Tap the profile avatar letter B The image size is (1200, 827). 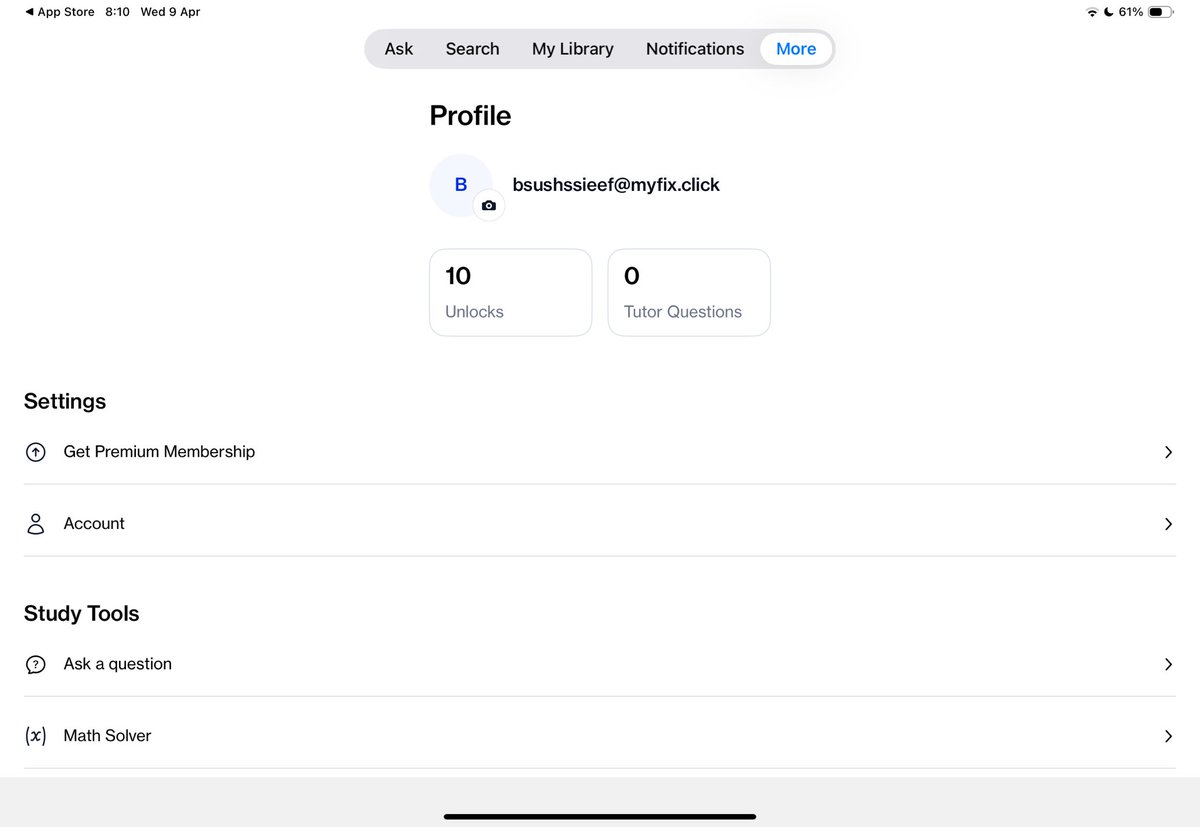point(461,185)
